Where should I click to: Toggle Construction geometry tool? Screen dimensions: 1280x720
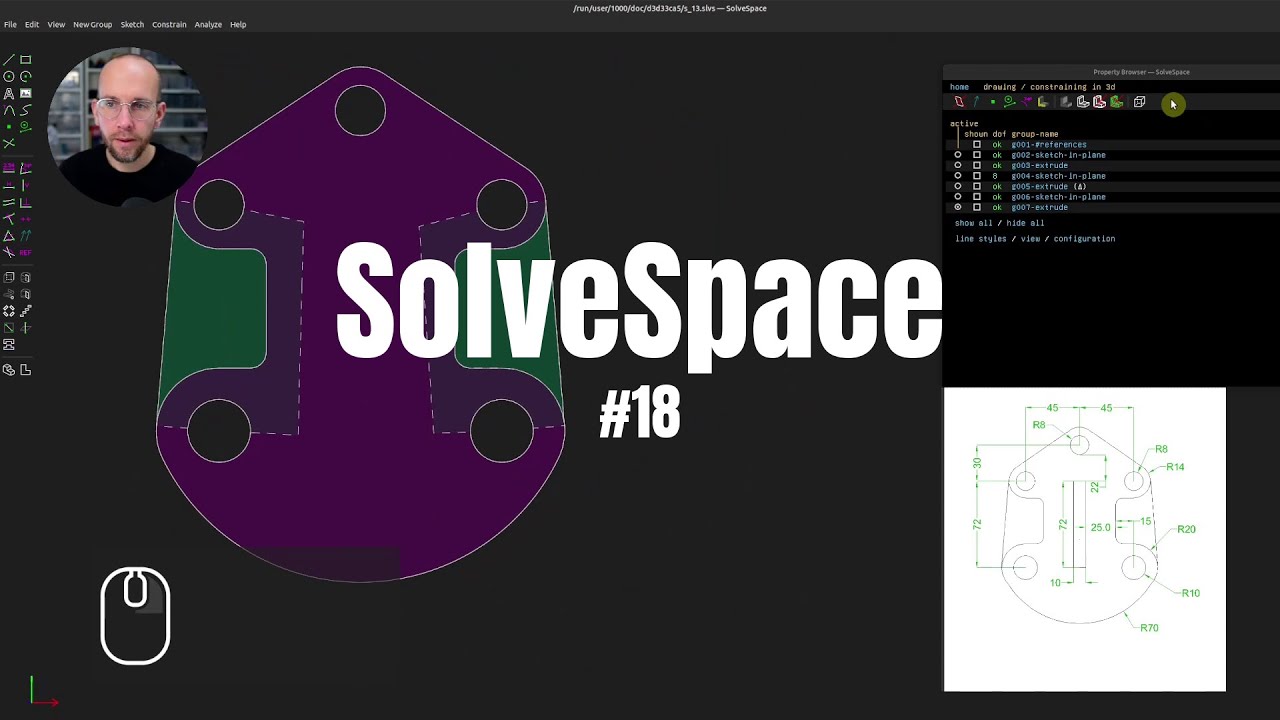coord(26,127)
